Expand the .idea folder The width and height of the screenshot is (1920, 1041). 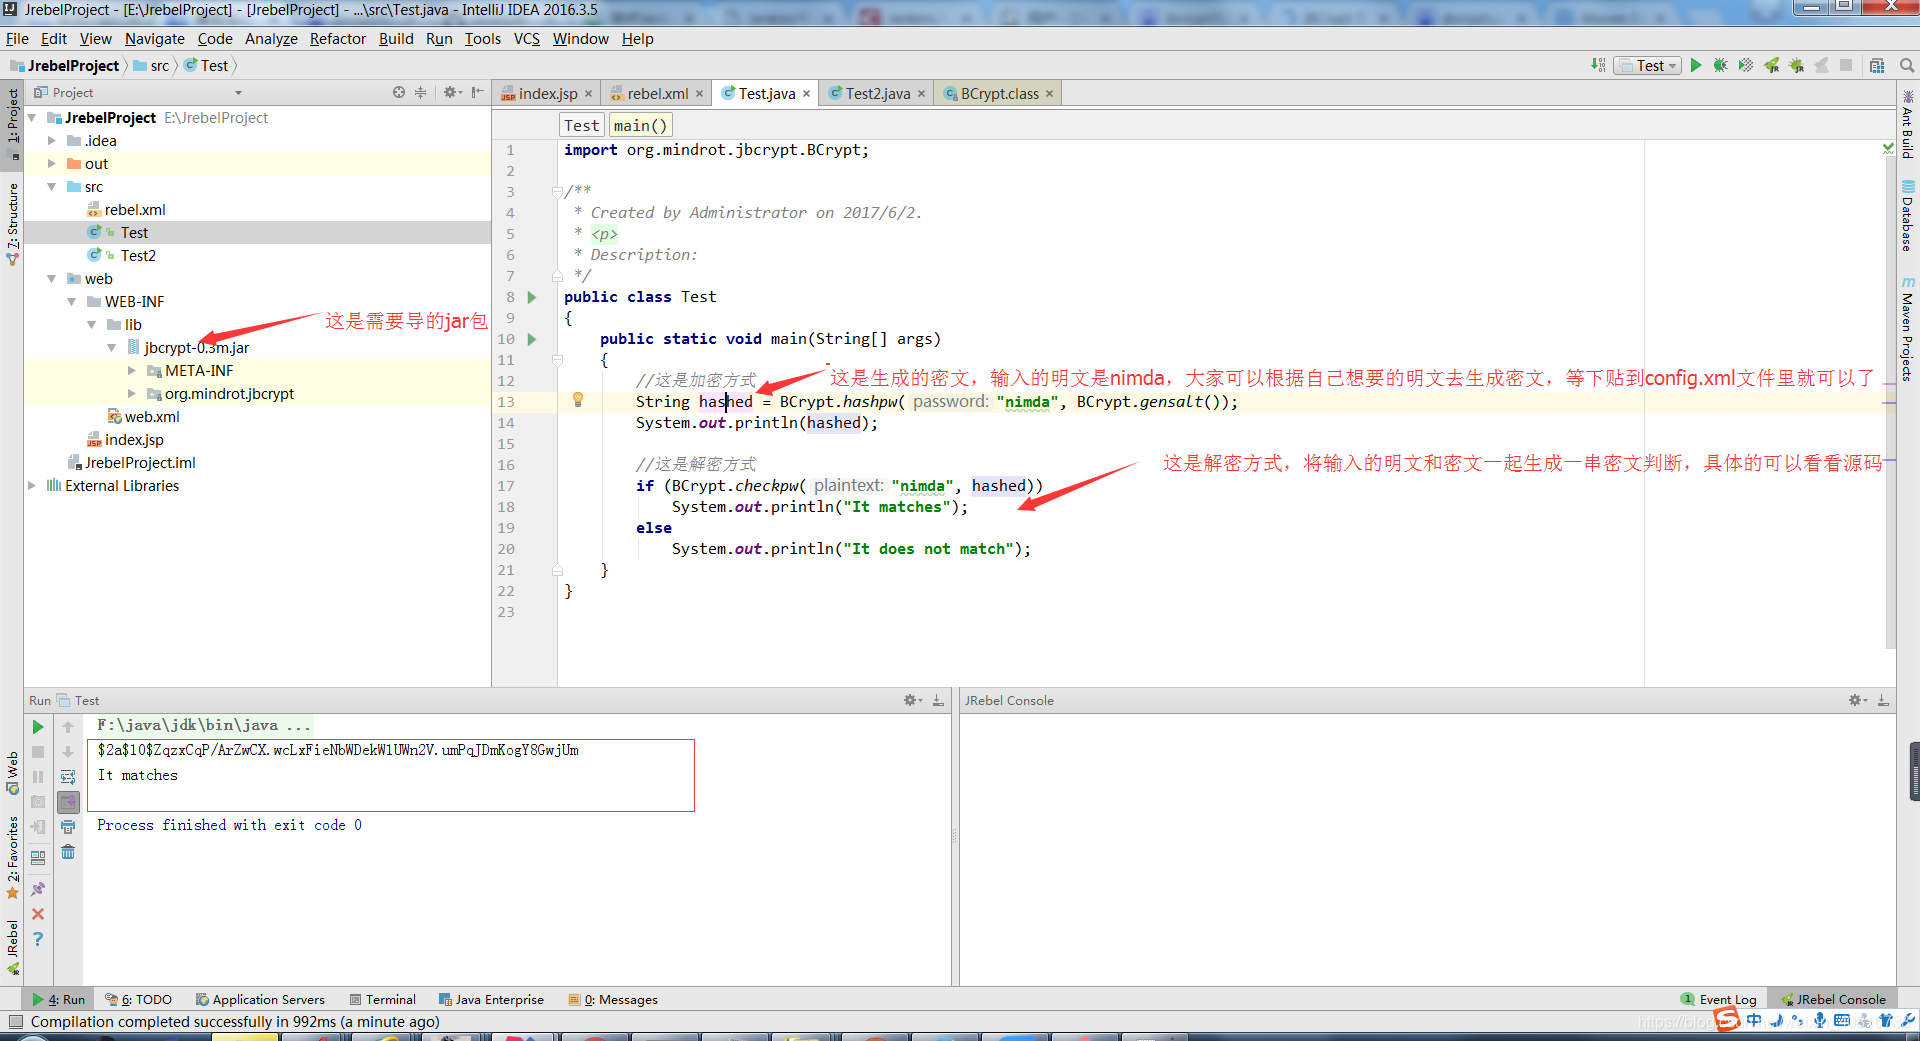pos(52,141)
